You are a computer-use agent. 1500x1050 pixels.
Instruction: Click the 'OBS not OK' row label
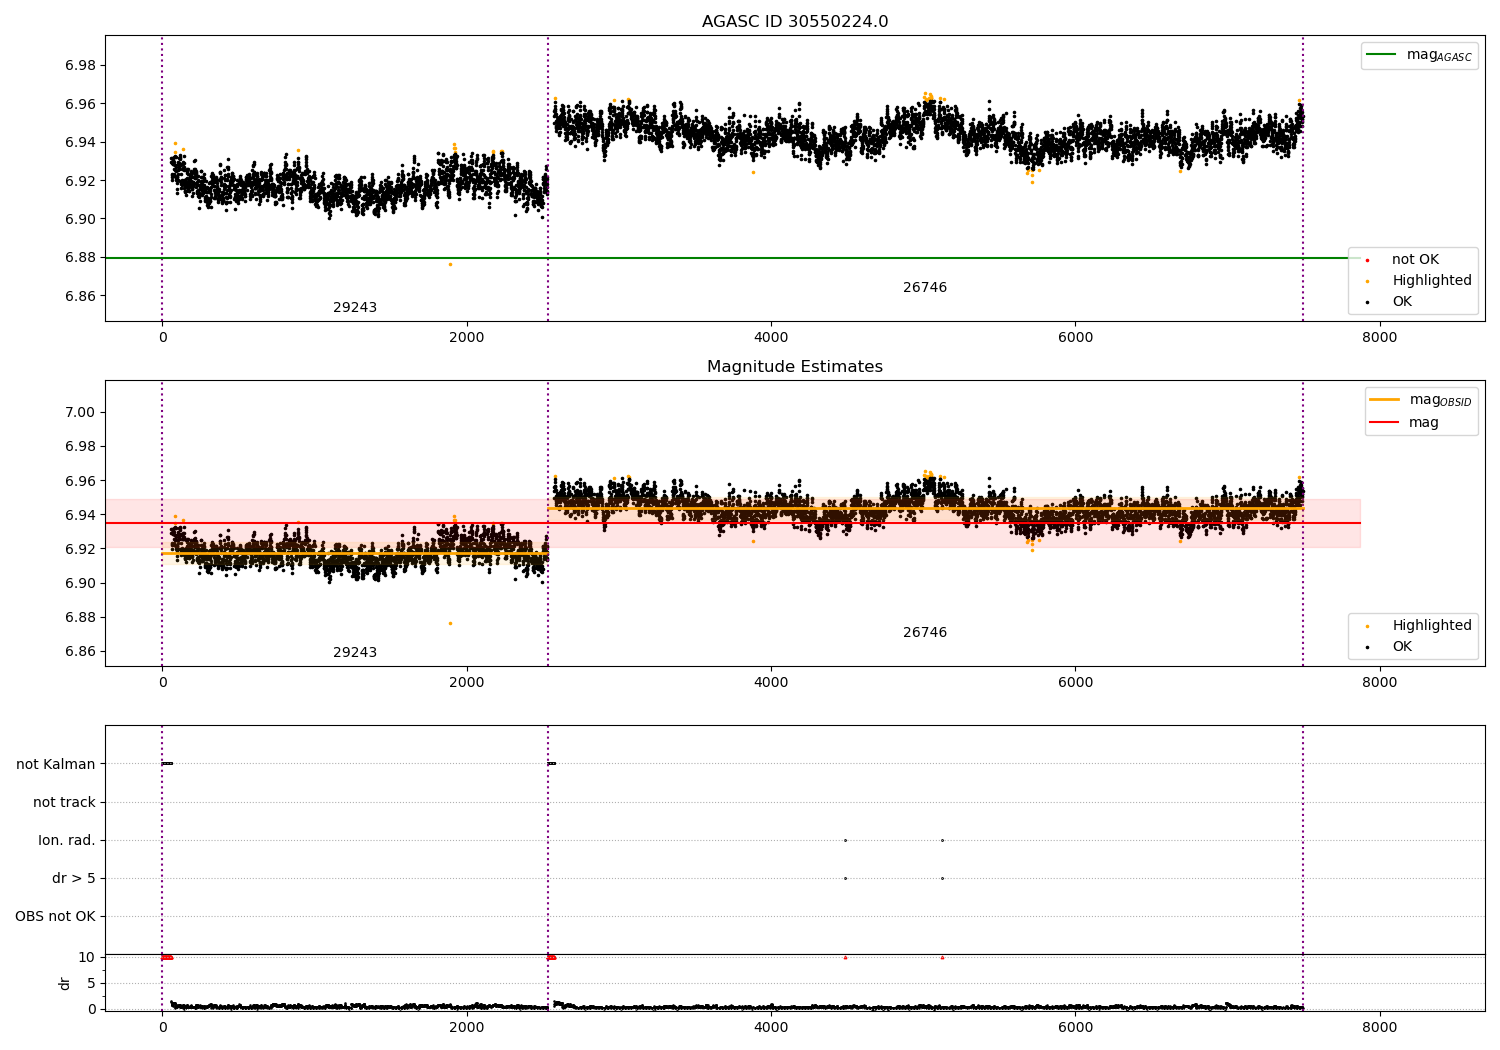pos(55,916)
